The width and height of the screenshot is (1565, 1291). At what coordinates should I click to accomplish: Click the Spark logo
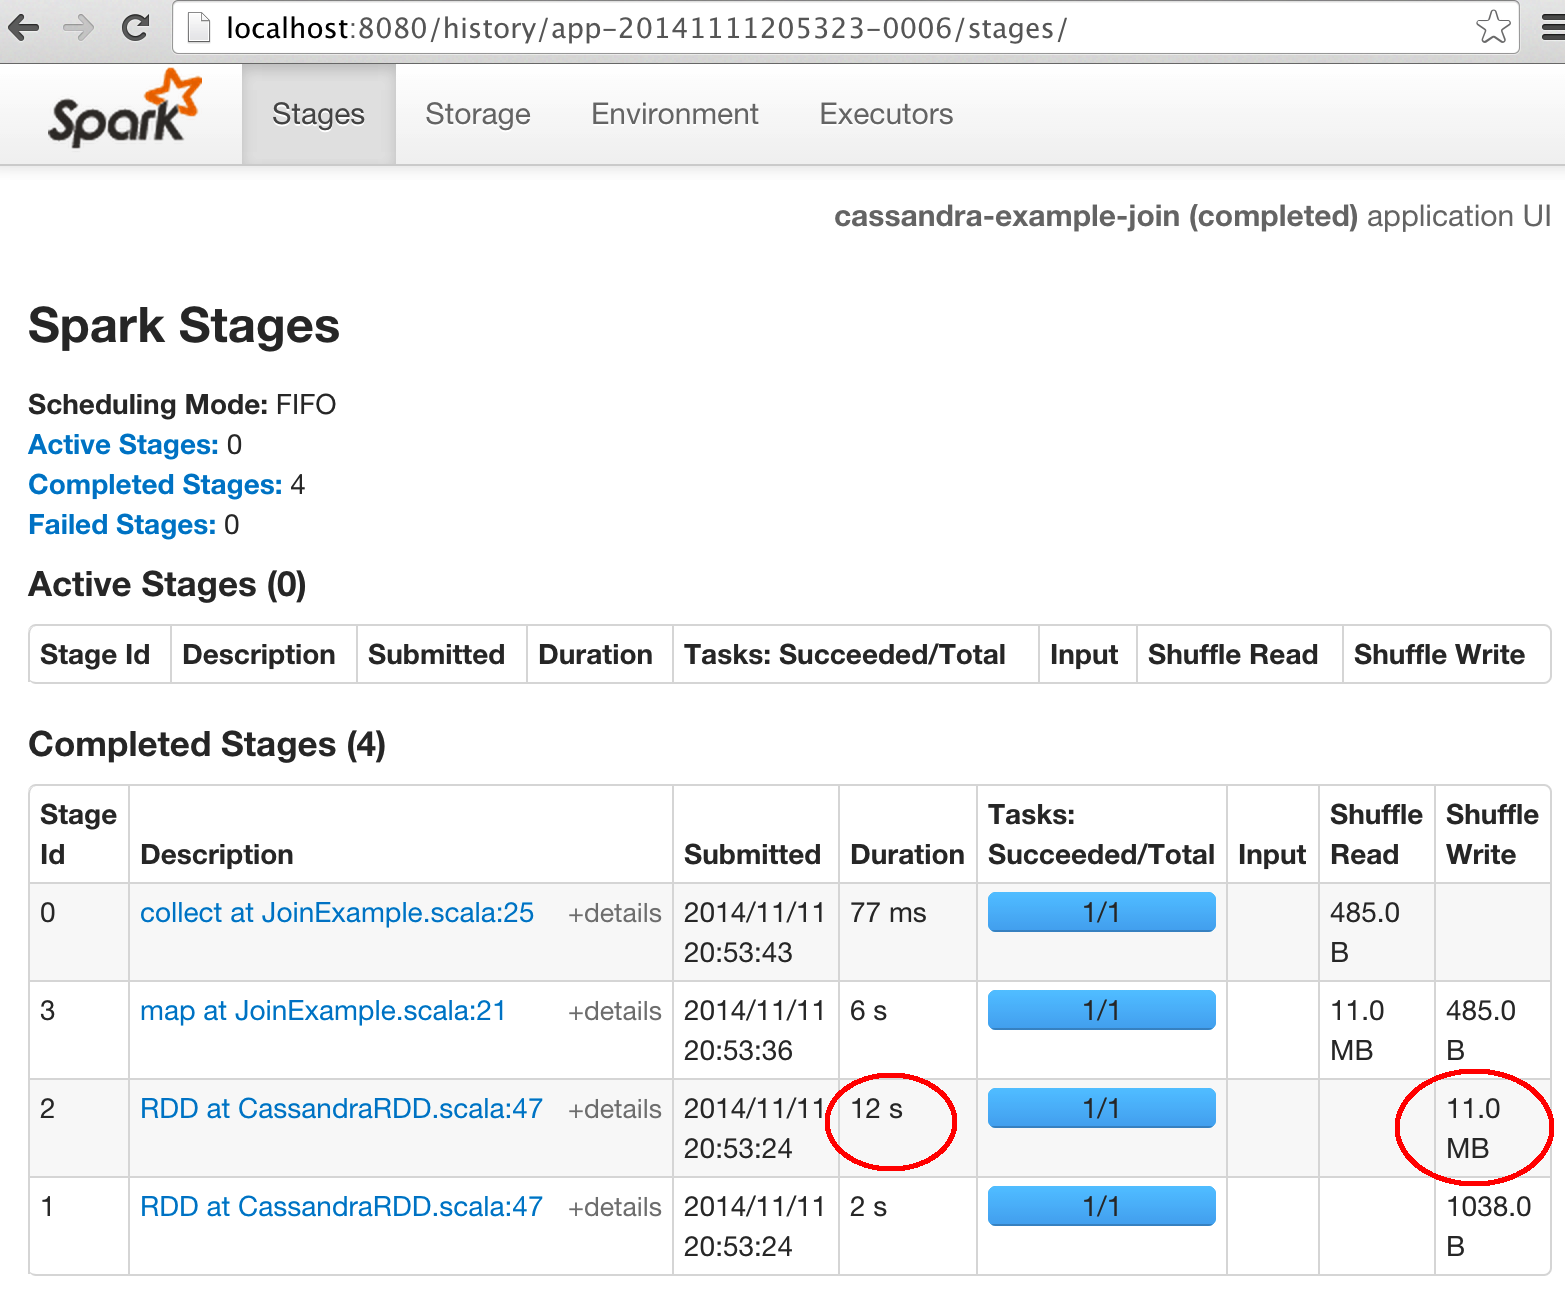[124, 110]
